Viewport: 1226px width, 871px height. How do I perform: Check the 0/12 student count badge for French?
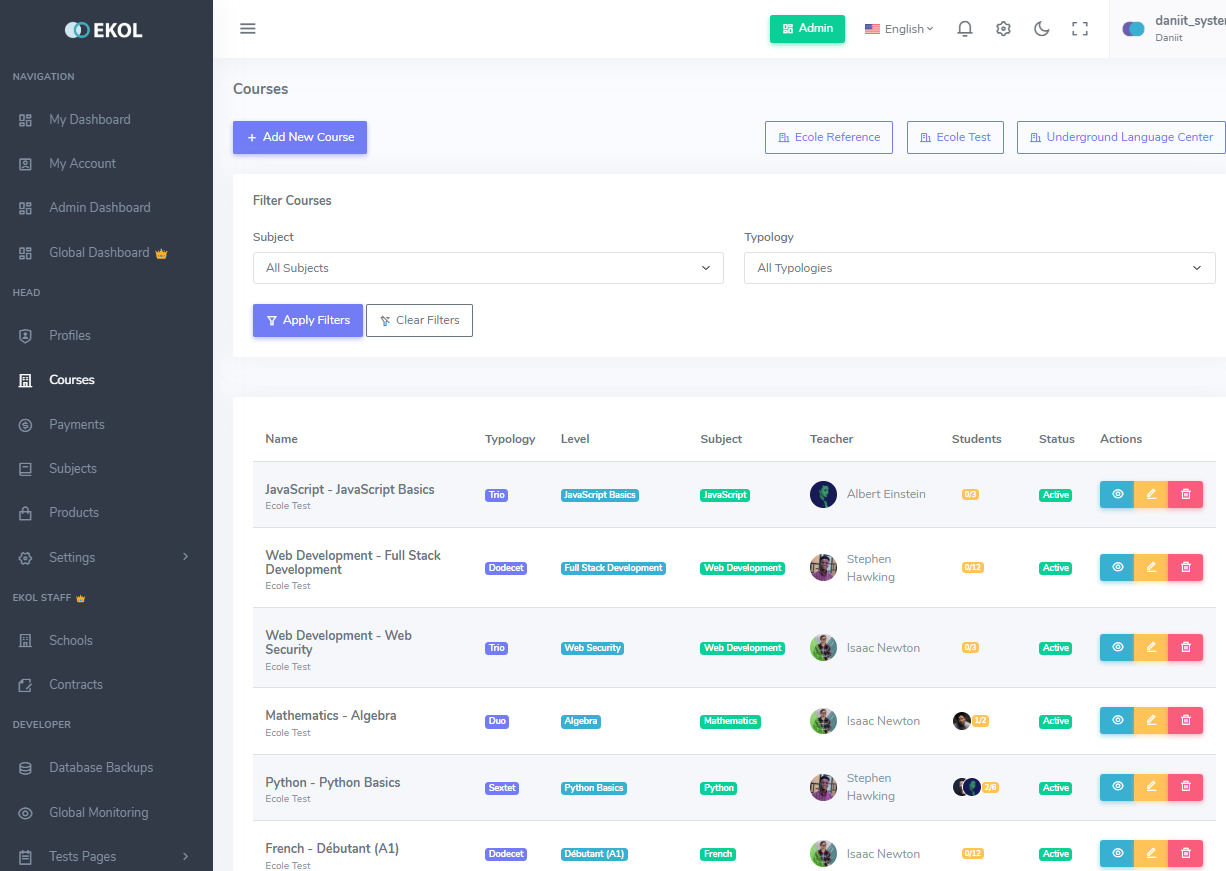pos(973,853)
